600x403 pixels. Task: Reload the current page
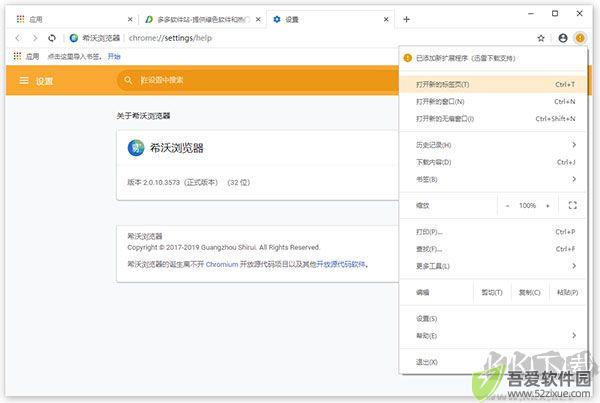coord(52,38)
